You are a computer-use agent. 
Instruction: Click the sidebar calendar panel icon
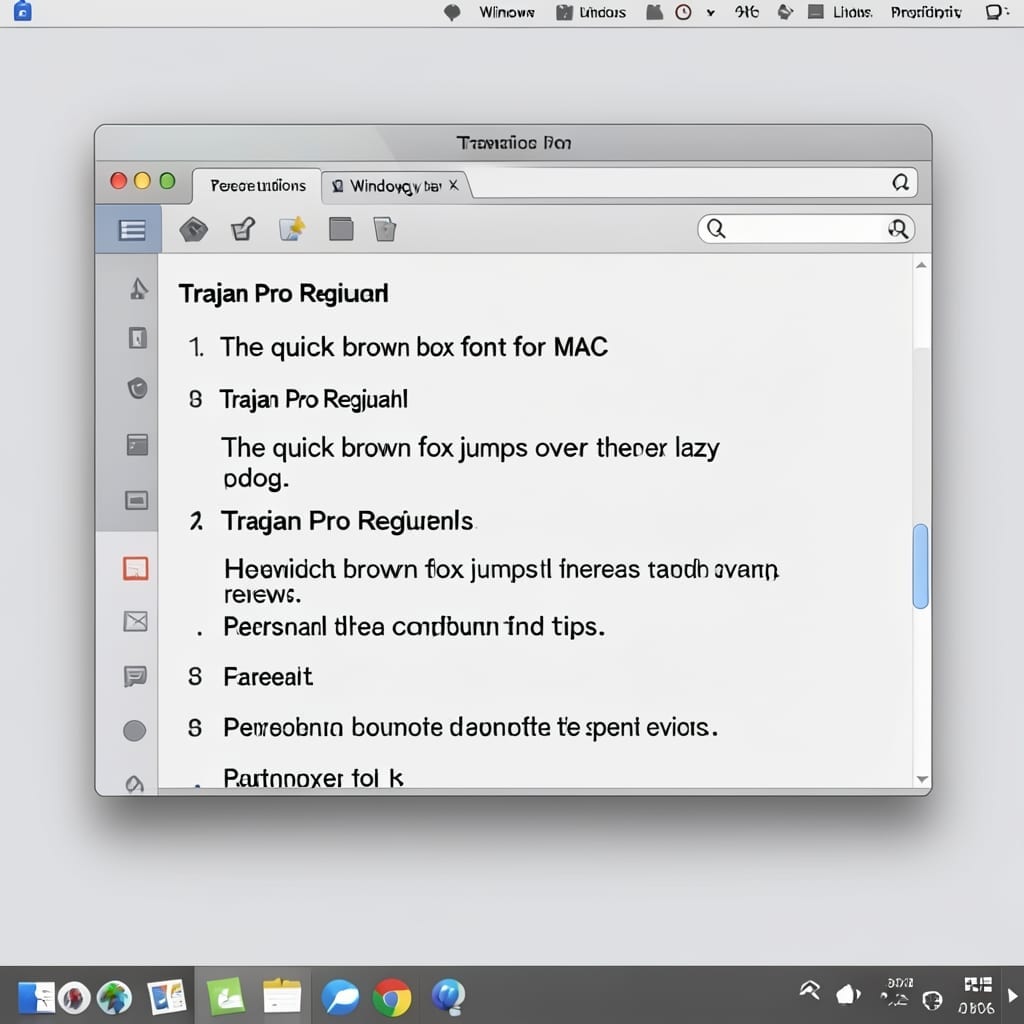pyautogui.click(x=136, y=445)
